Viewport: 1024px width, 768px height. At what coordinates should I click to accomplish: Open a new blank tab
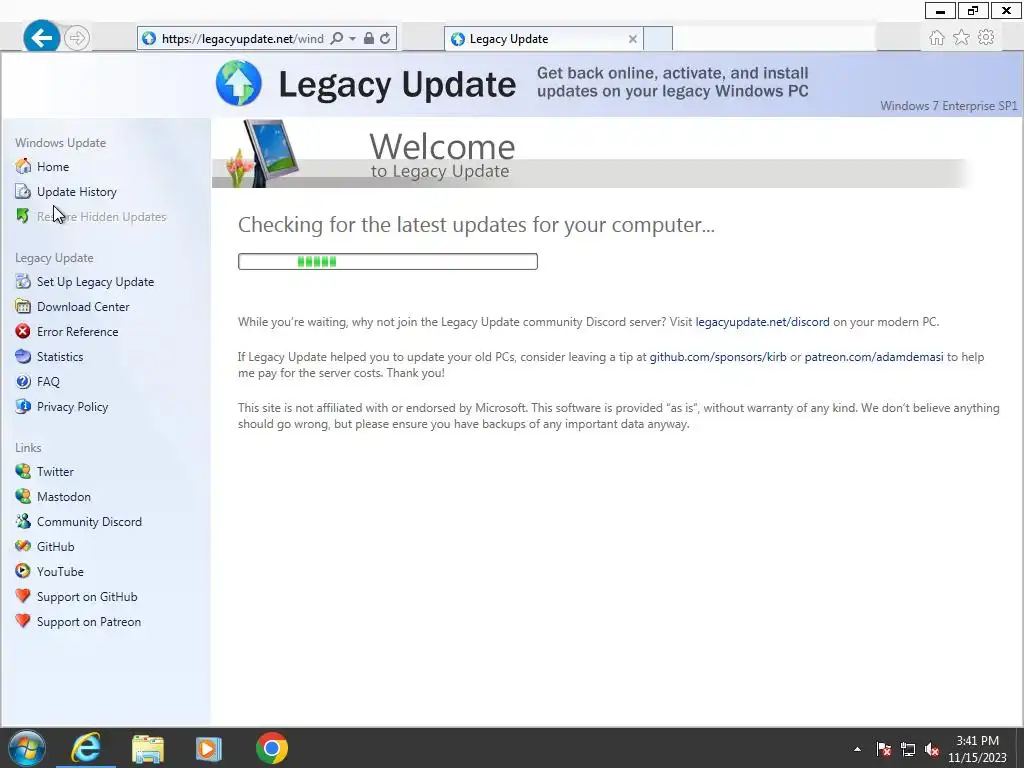pos(658,39)
